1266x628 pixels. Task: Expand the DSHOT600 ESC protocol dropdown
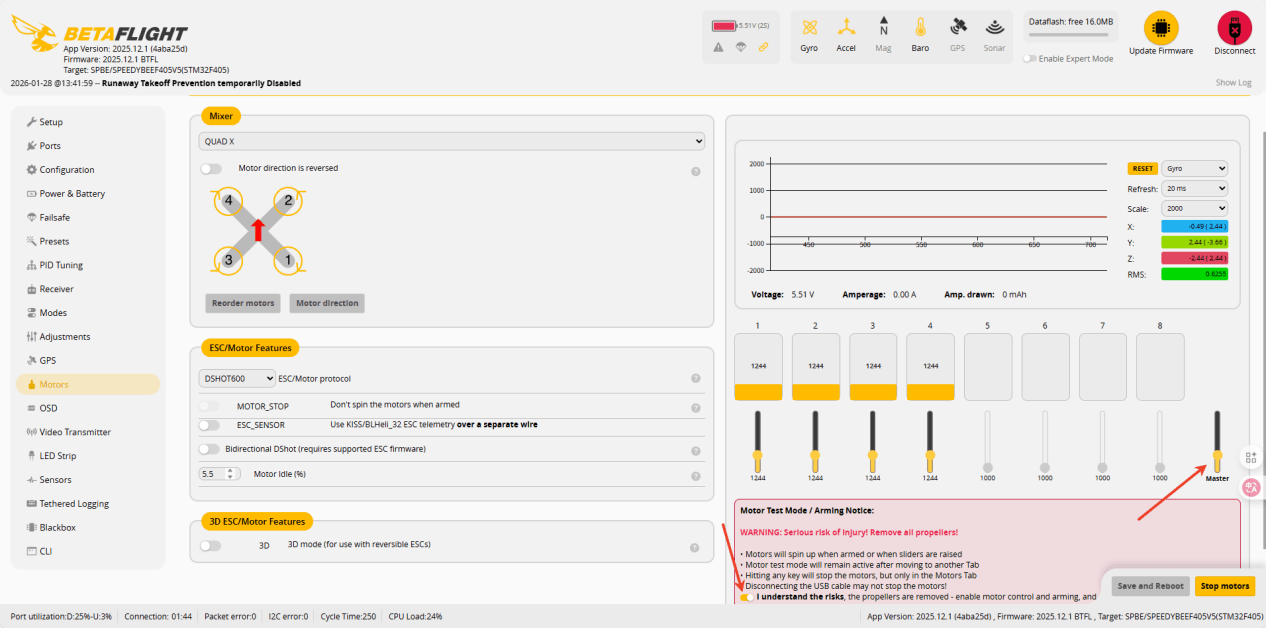tap(237, 379)
